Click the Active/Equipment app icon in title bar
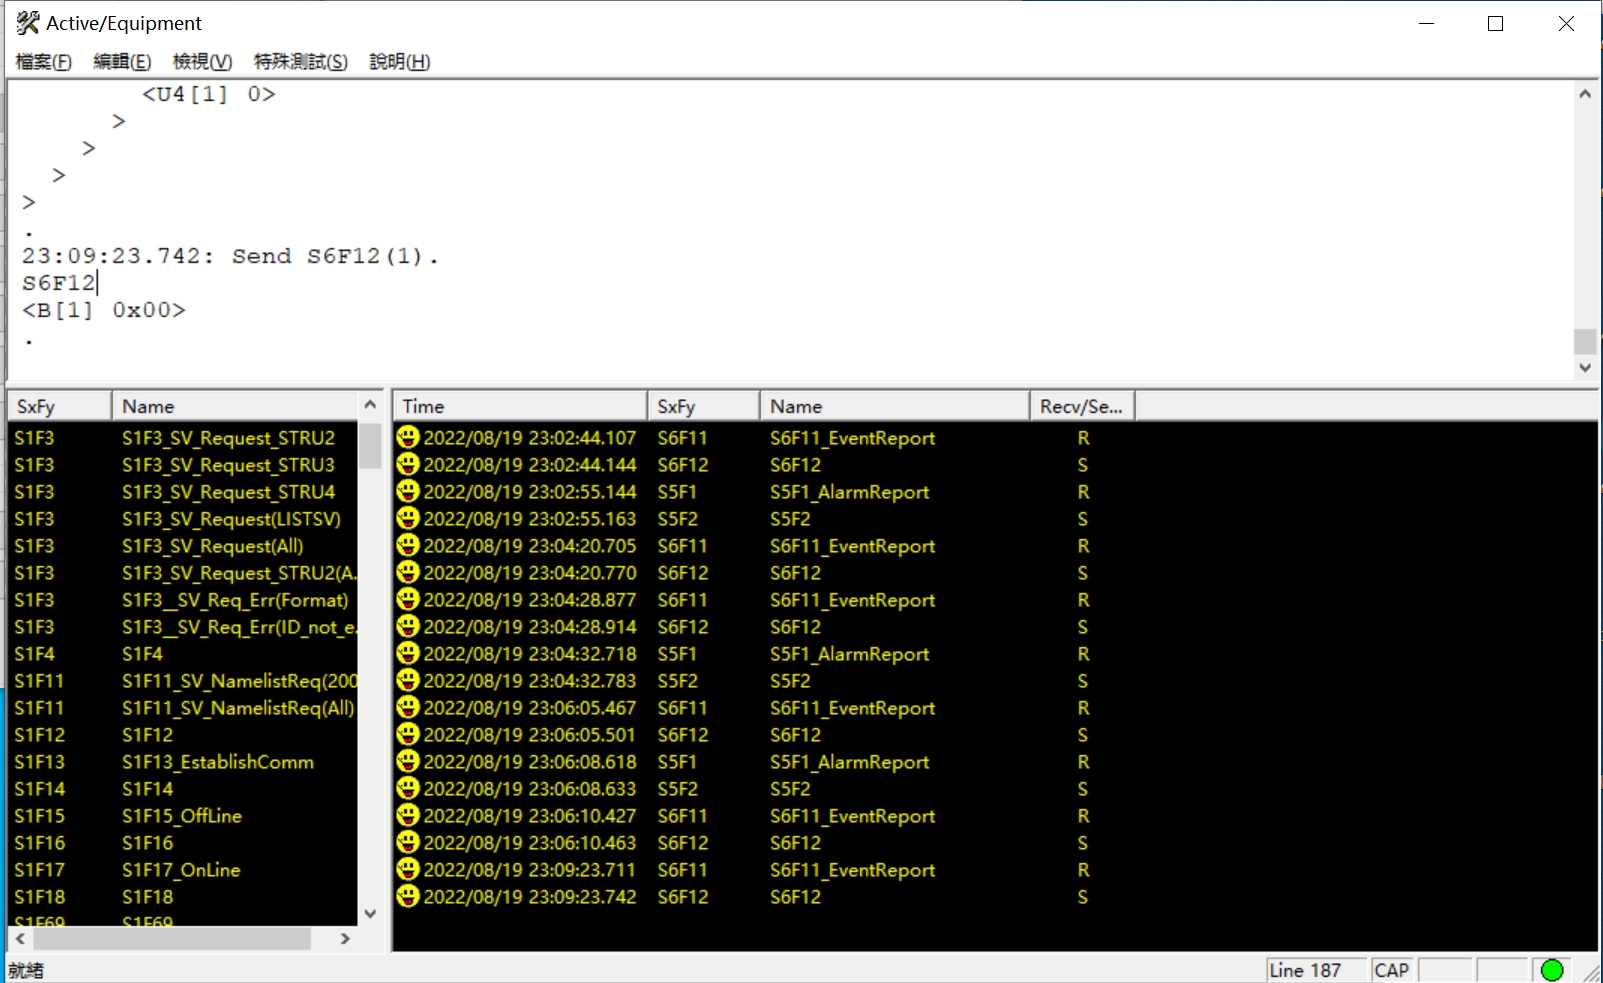This screenshot has width=1603, height=983. [x=27, y=23]
